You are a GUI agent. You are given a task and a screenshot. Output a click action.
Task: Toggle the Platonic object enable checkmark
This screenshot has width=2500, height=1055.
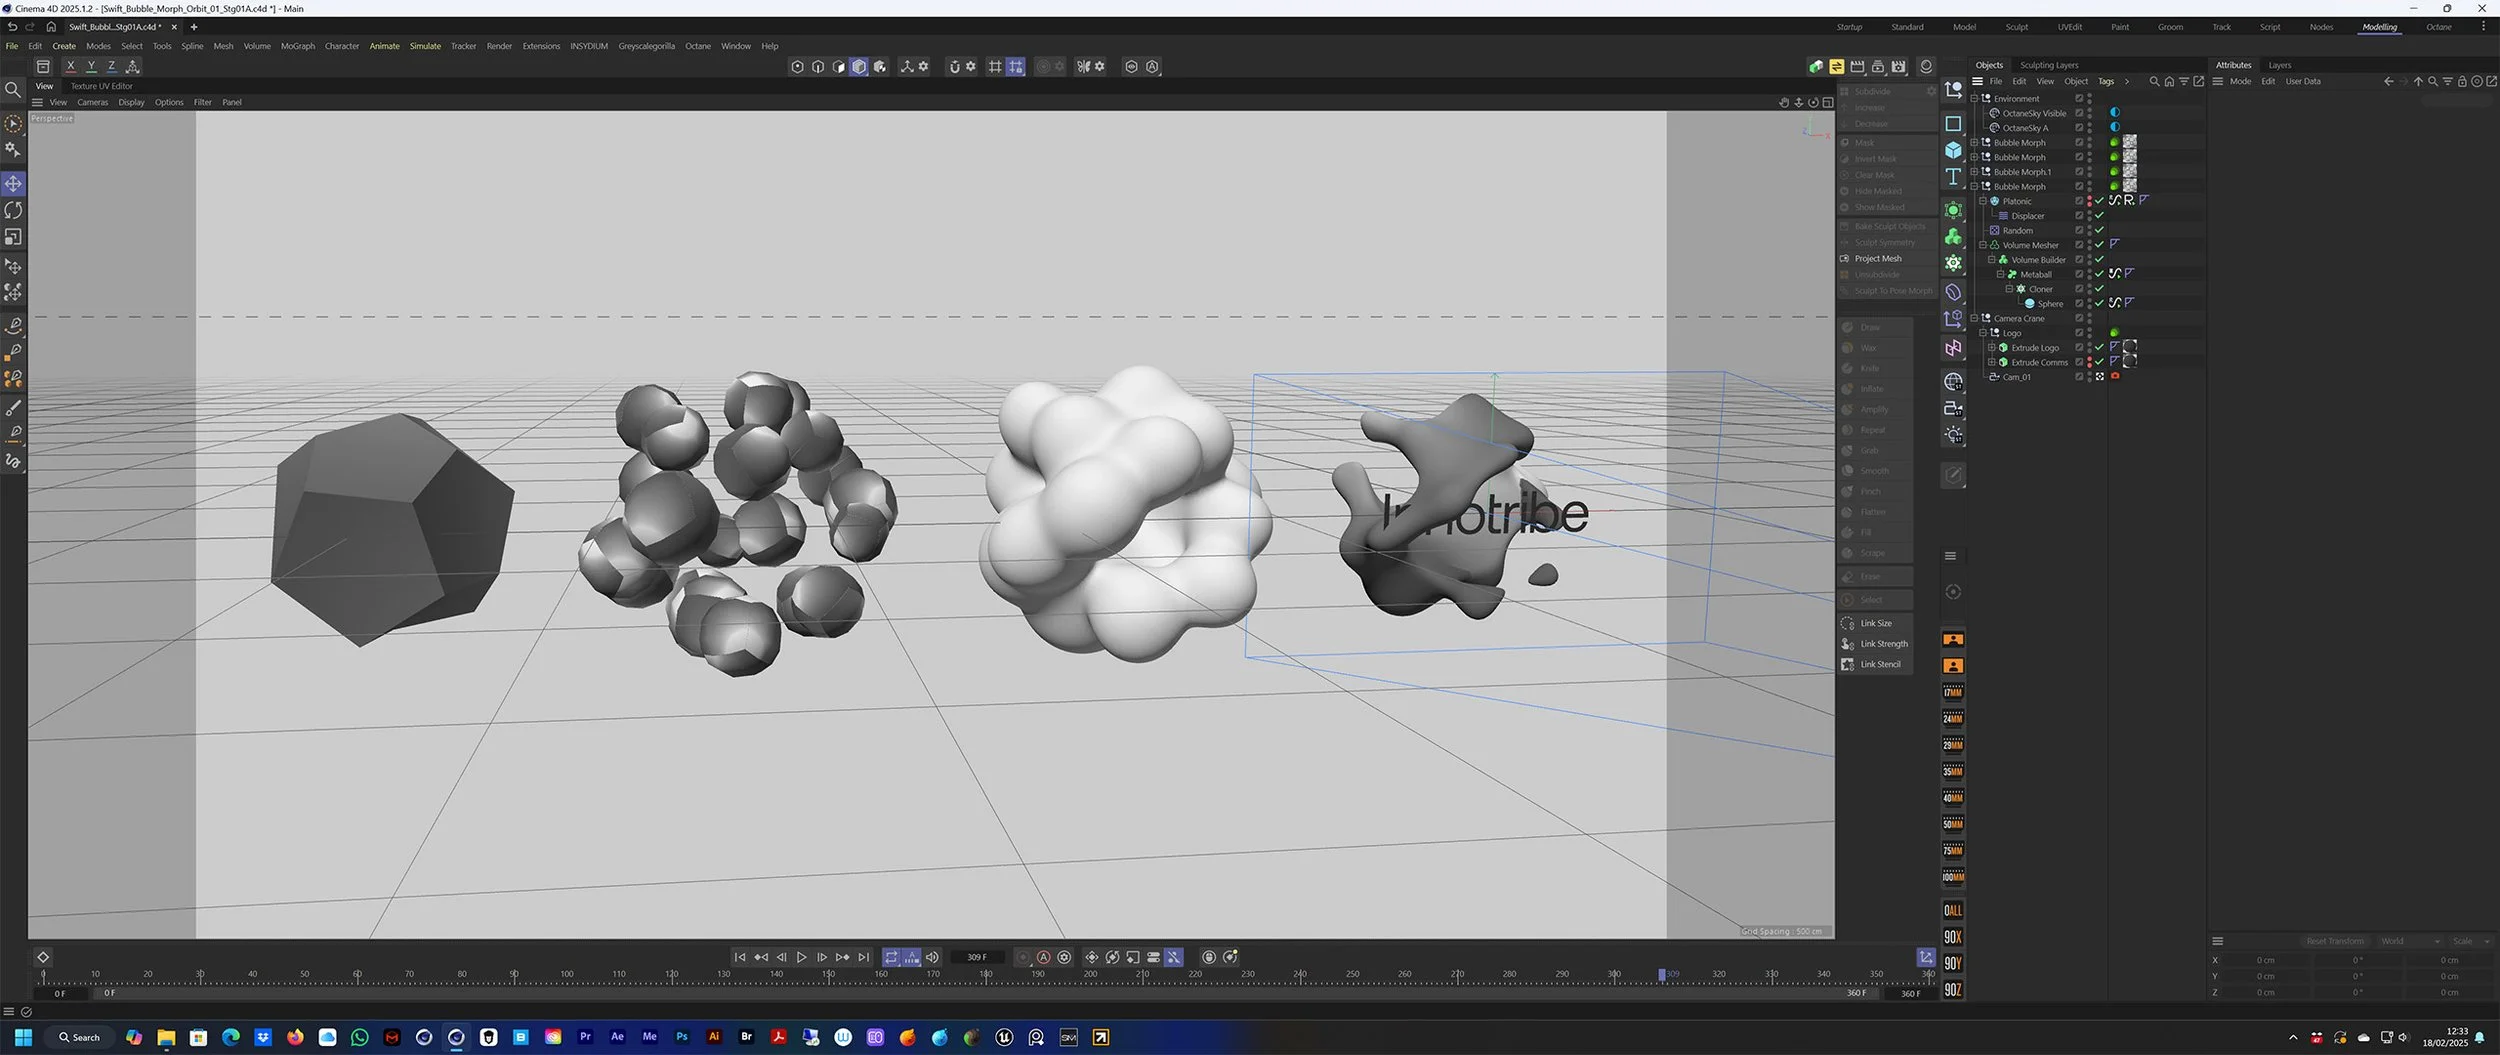coord(2100,201)
